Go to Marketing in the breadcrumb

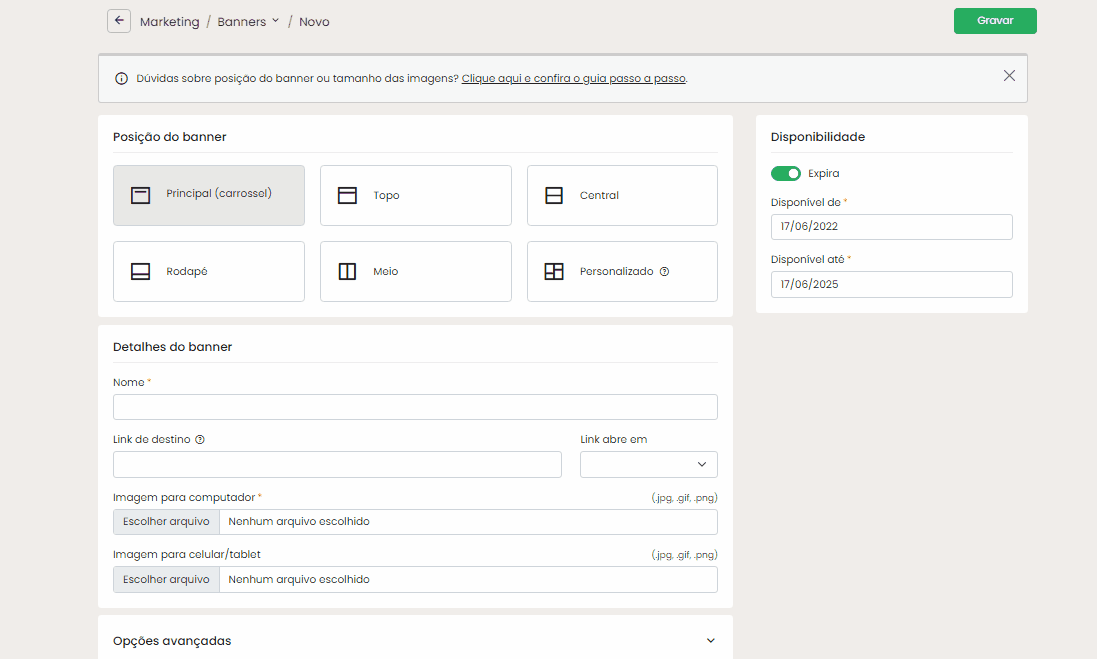[x=168, y=21]
